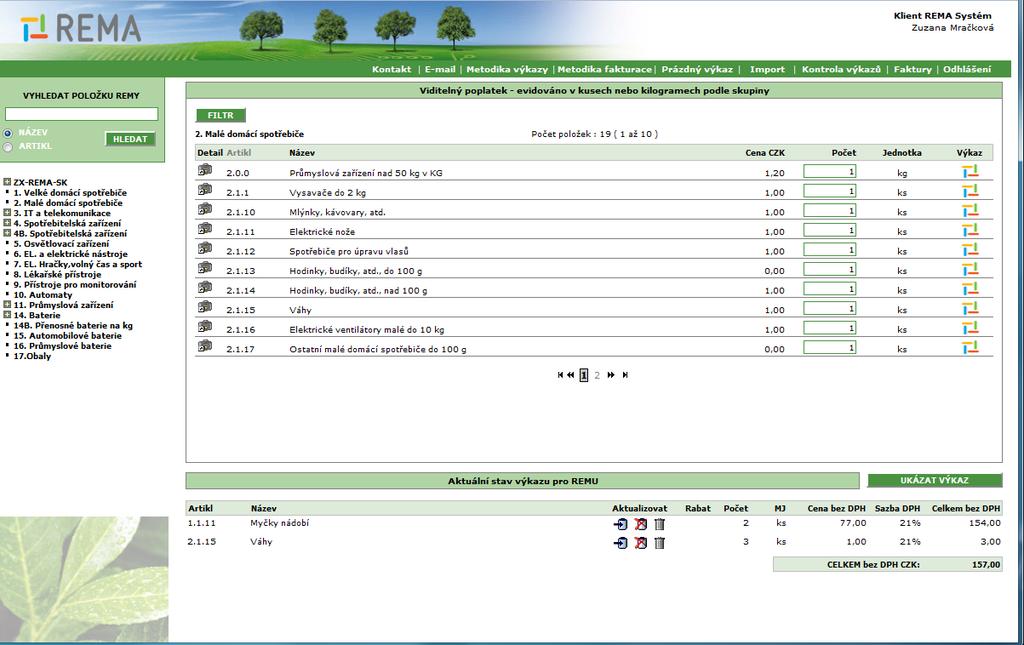Screen dimensions: 1024x645
Task: Open detail icon for Vysavače do 2 kg
Action: 205,190
